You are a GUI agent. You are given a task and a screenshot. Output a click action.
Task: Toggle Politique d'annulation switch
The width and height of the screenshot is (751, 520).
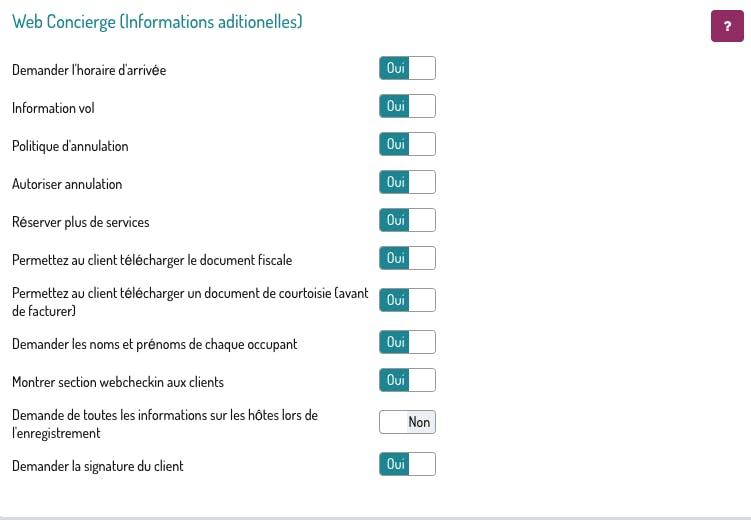(x=407, y=144)
